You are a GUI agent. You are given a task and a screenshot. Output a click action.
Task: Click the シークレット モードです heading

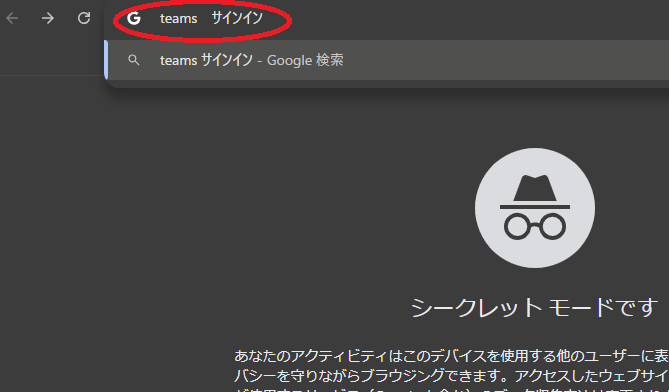point(534,307)
